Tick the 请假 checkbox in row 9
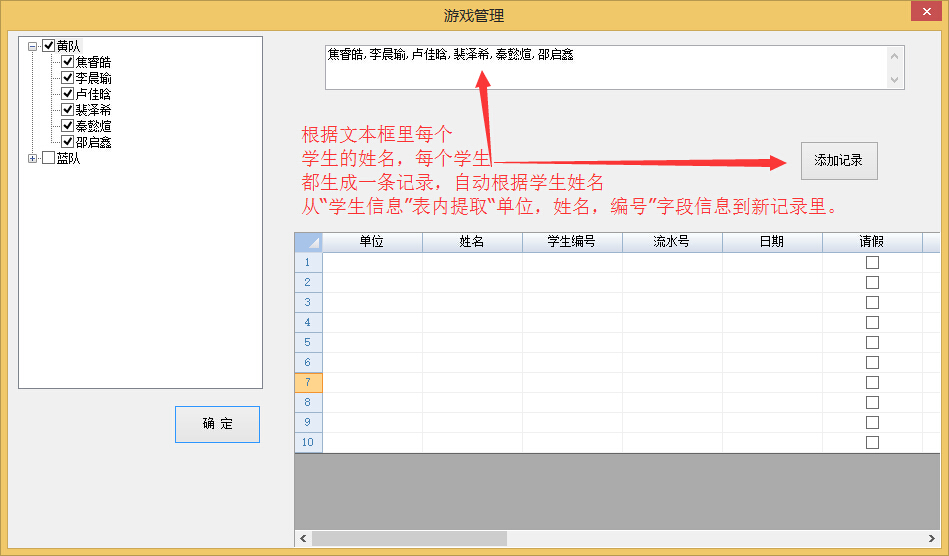This screenshot has width=949, height=556. pyautogui.click(x=872, y=422)
